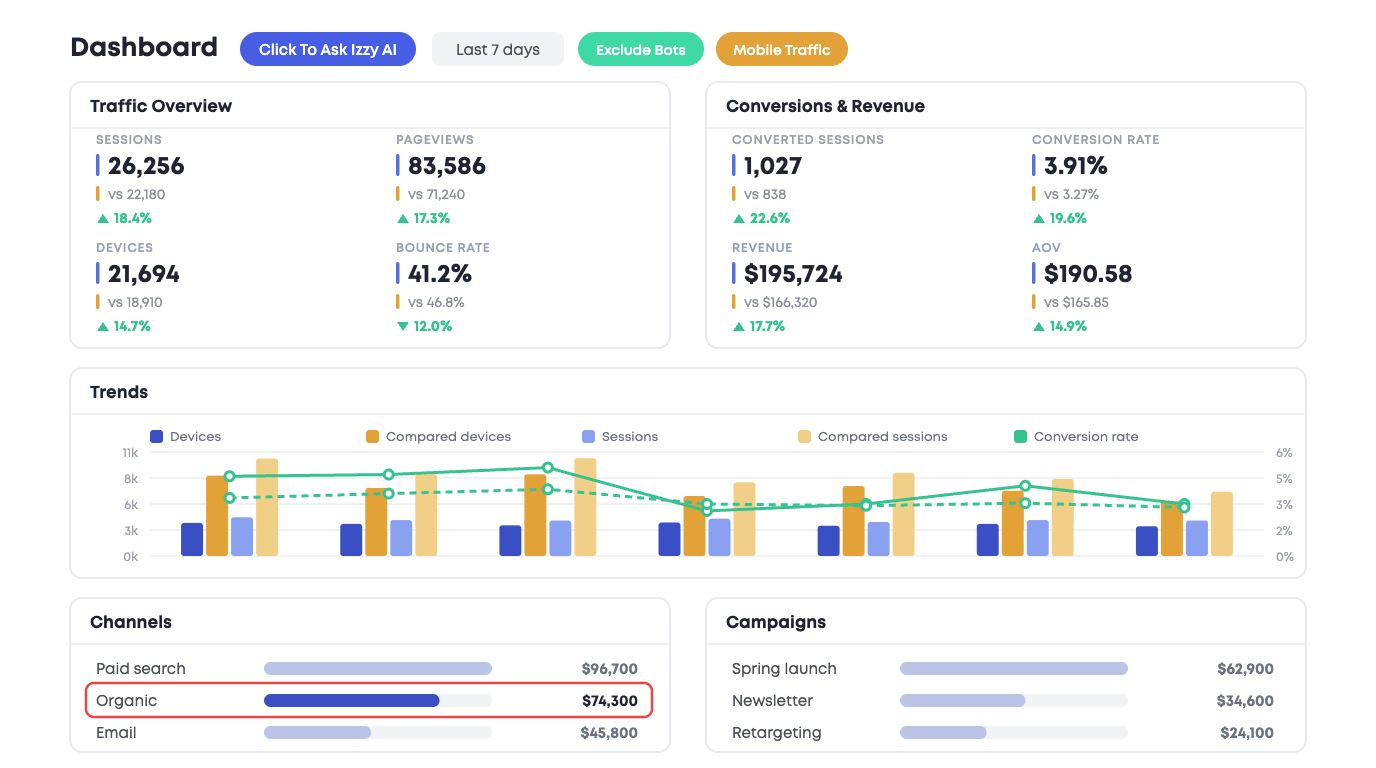
Task: Select the conversion rate value 3.91%
Action: [1076, 166]
